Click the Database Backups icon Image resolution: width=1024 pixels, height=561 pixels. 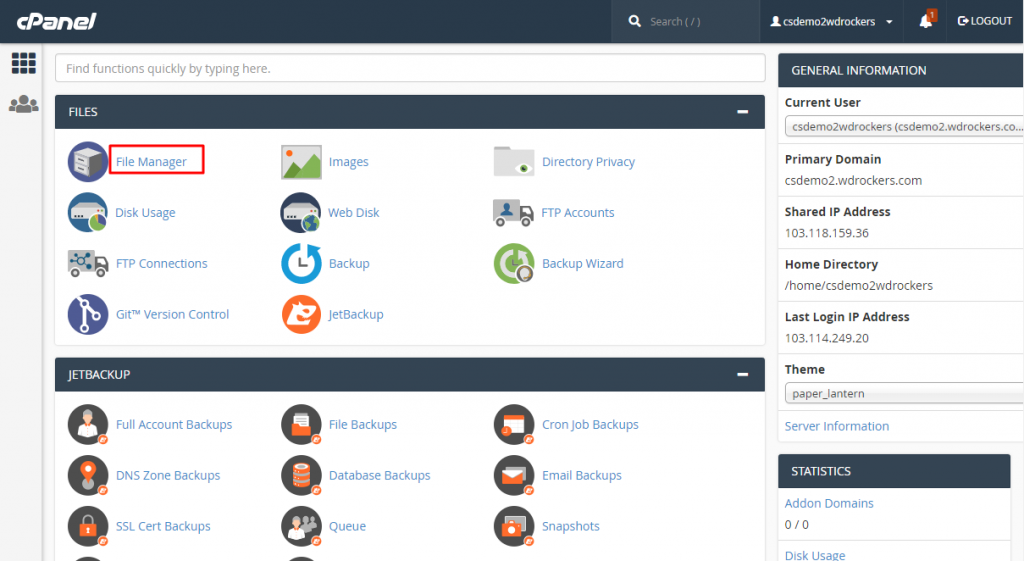coord(301,475)
